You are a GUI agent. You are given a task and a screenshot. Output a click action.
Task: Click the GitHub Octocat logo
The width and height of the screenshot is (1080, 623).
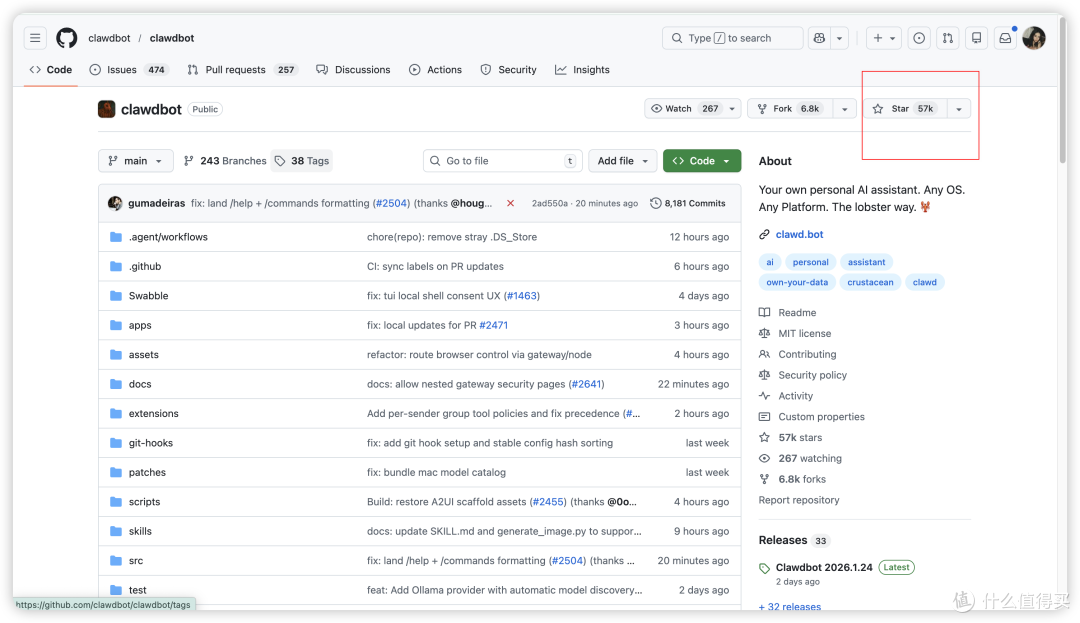click(x=67, y=38)
